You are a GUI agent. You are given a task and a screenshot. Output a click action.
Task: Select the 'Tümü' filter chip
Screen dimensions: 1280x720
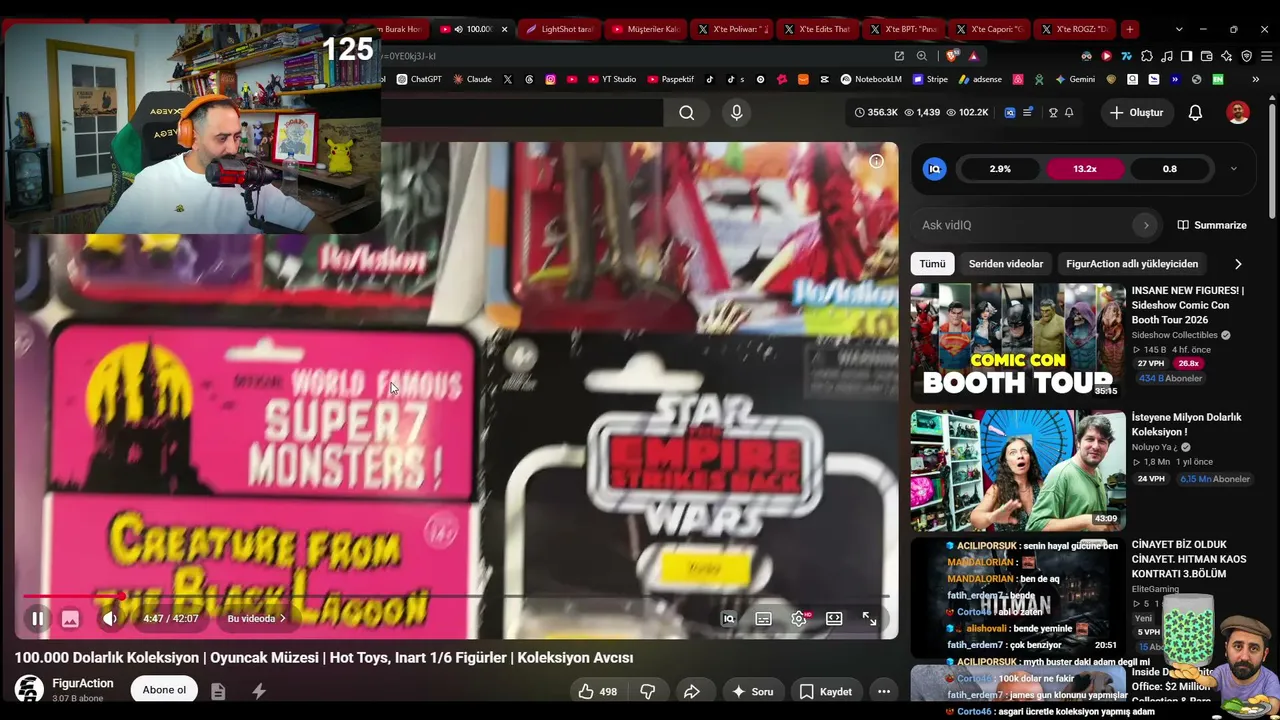pos(932,264)
